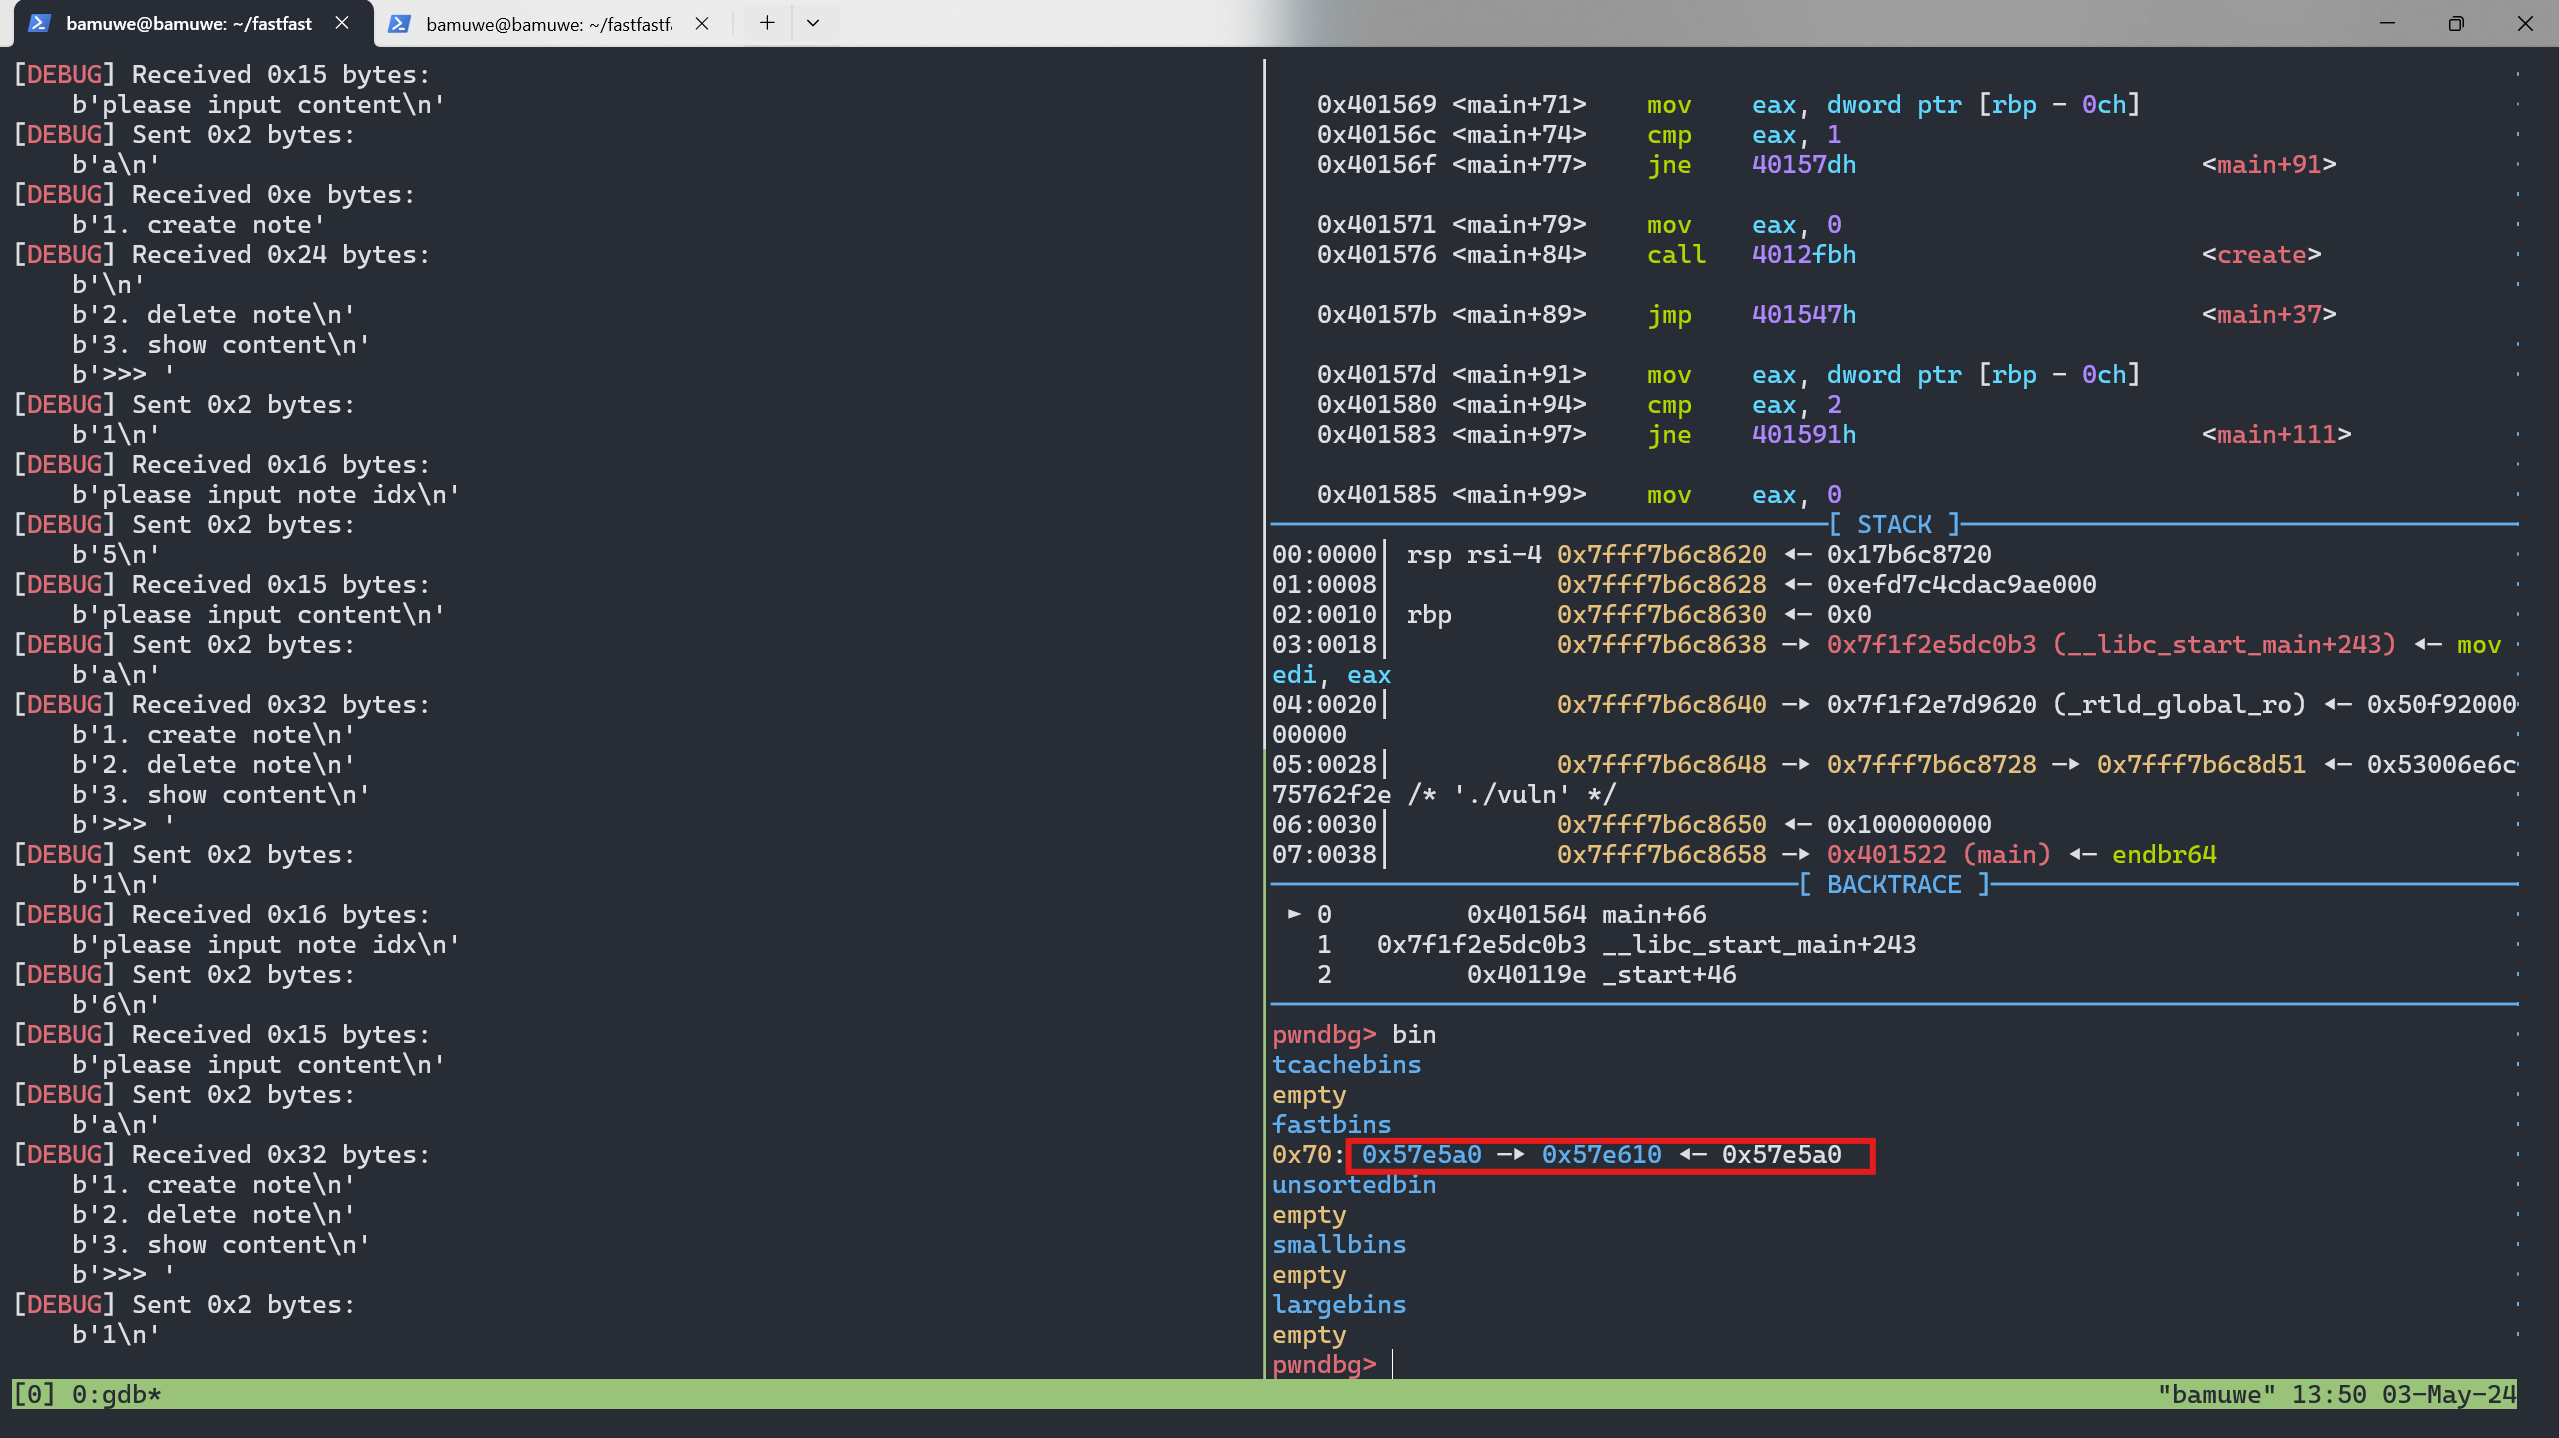Screen dimensions: 2559x1438
Task: Click the cmp eax, 2 instruction
Action: point(1744,404)
